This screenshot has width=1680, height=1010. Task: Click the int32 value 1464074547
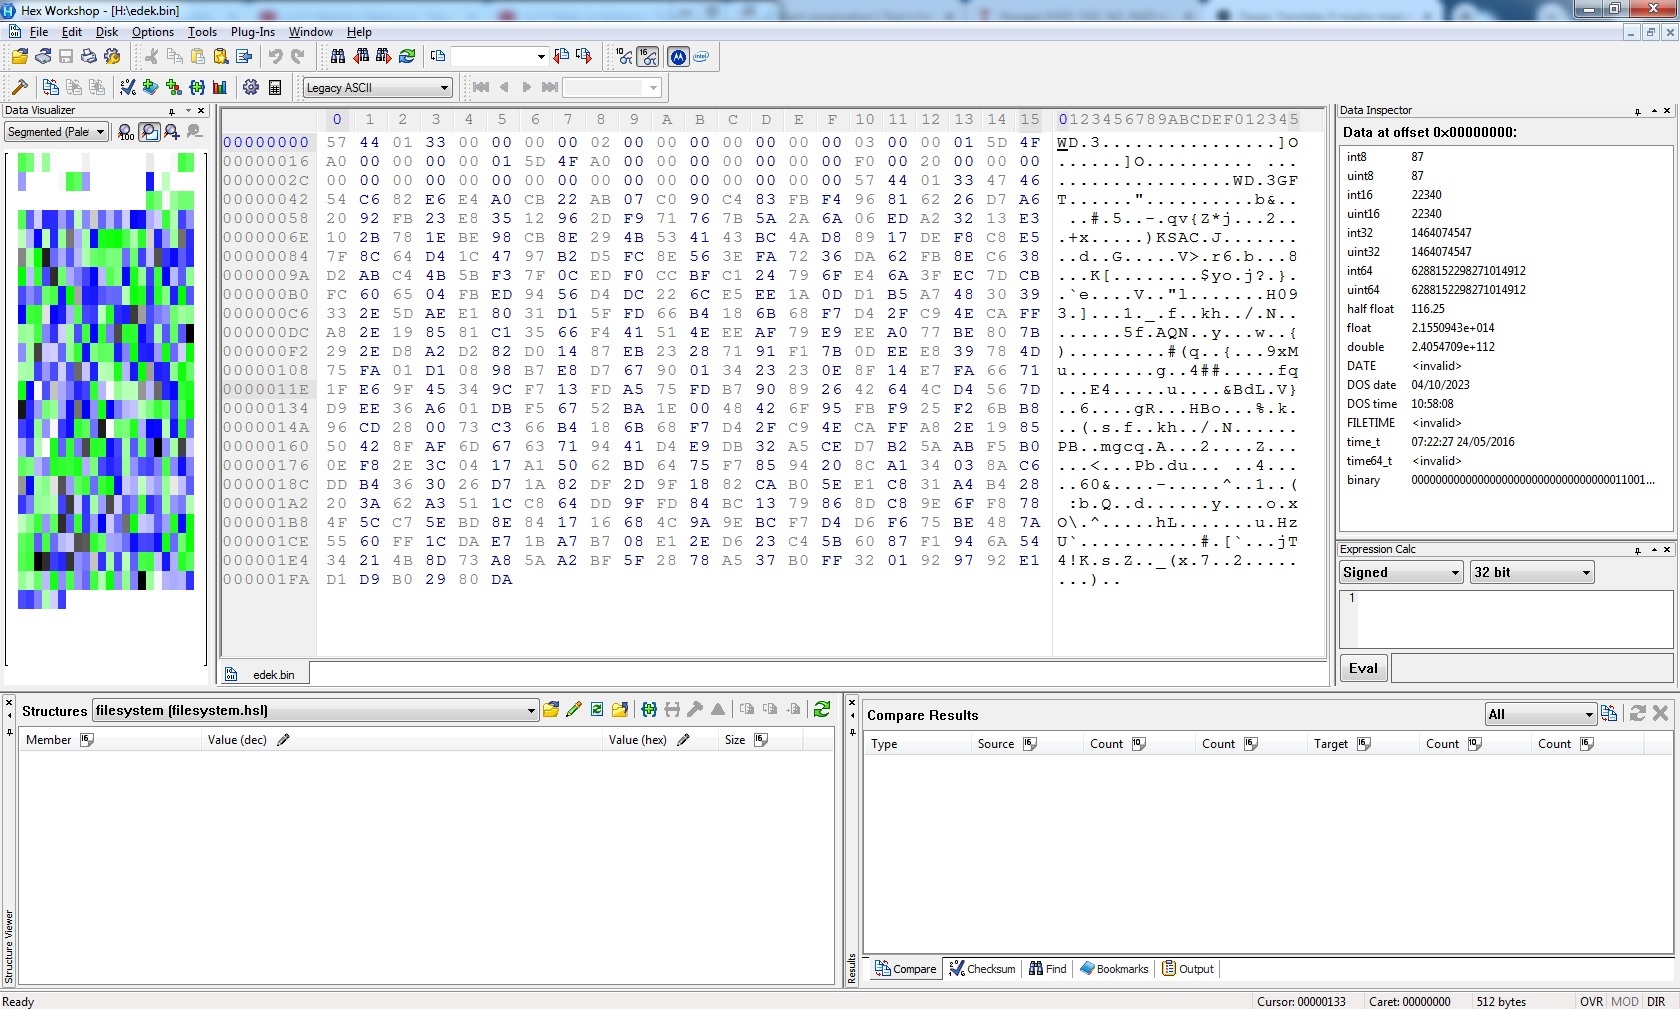click(x=1441, y=233)
